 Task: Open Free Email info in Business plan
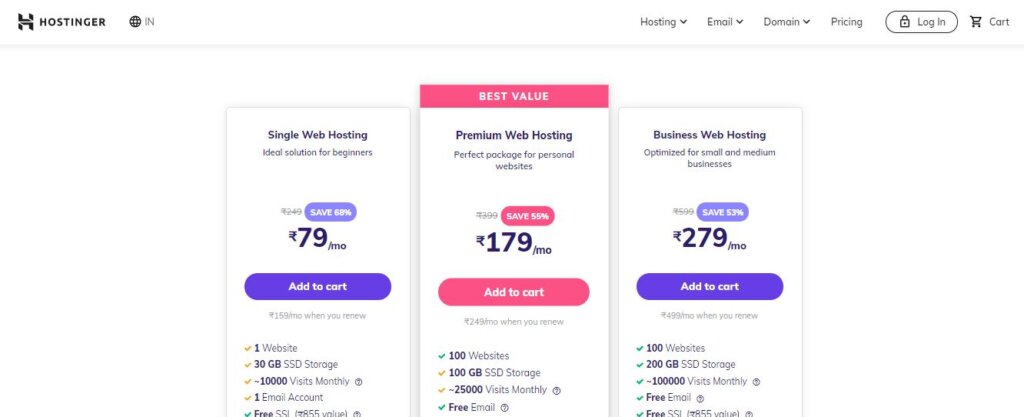(700, 398)
